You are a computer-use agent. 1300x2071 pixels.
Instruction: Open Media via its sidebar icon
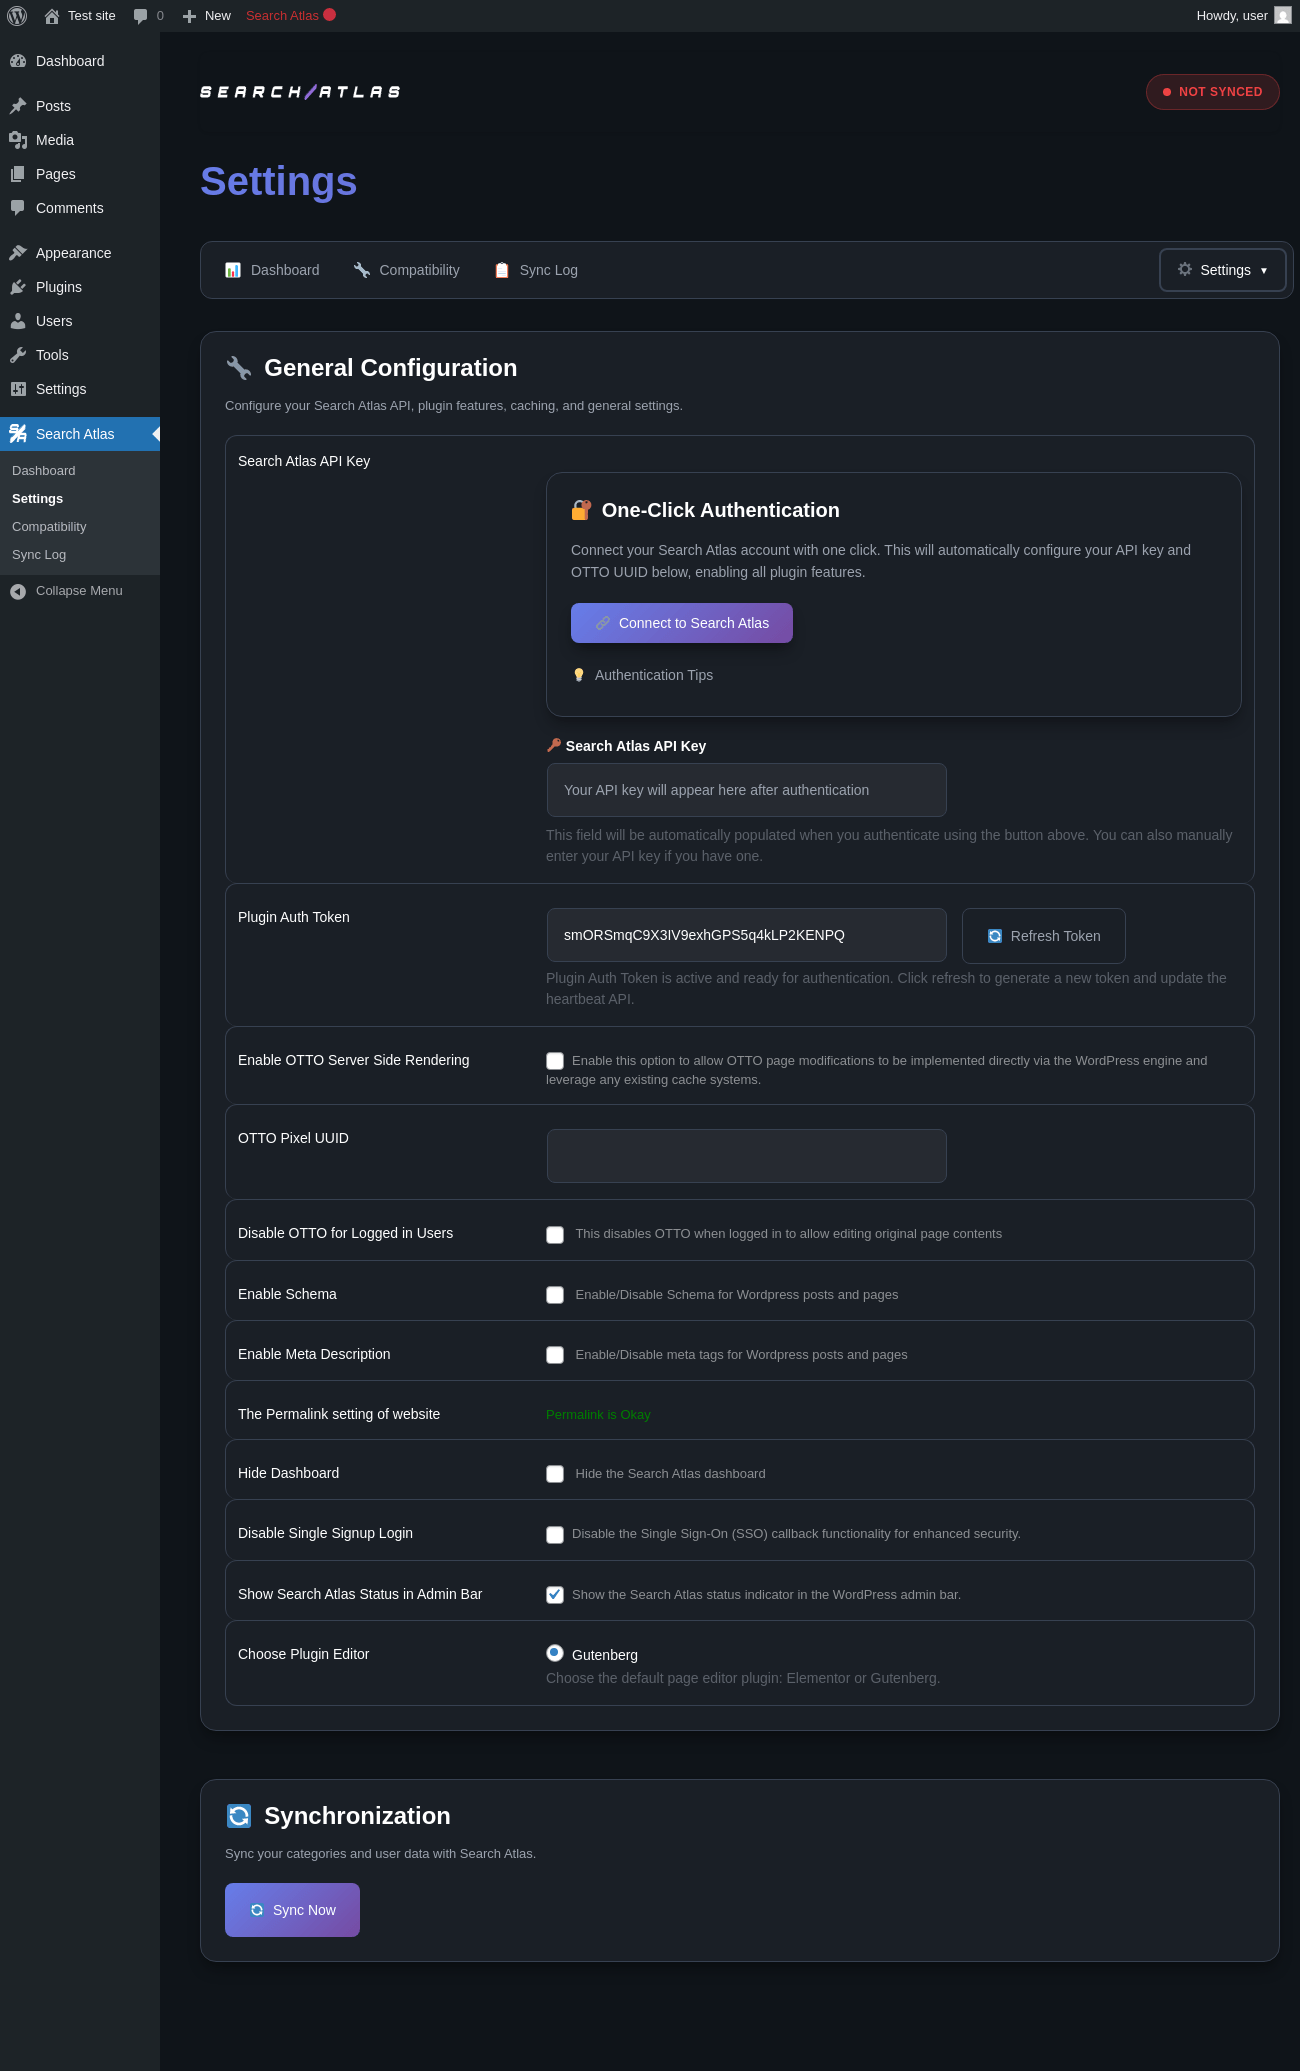[x=18, y=140]
